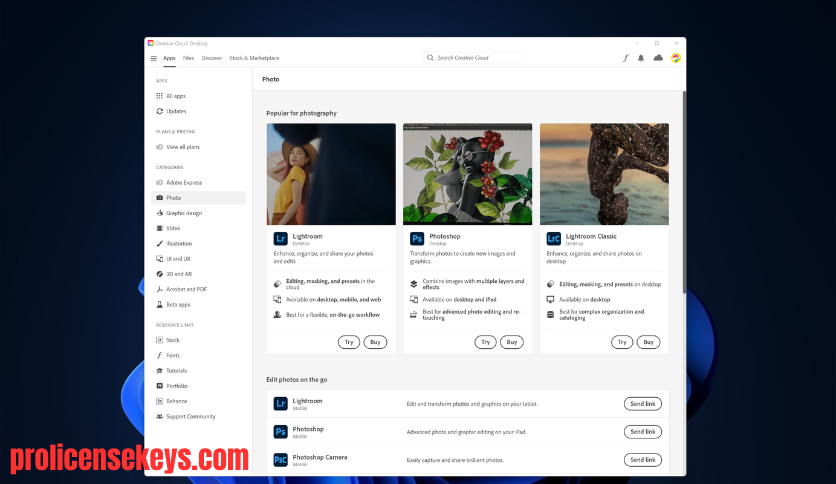Try Lightroom desktop
The width and height of the screenshot is (836, 484).
[x=349, y=342]
